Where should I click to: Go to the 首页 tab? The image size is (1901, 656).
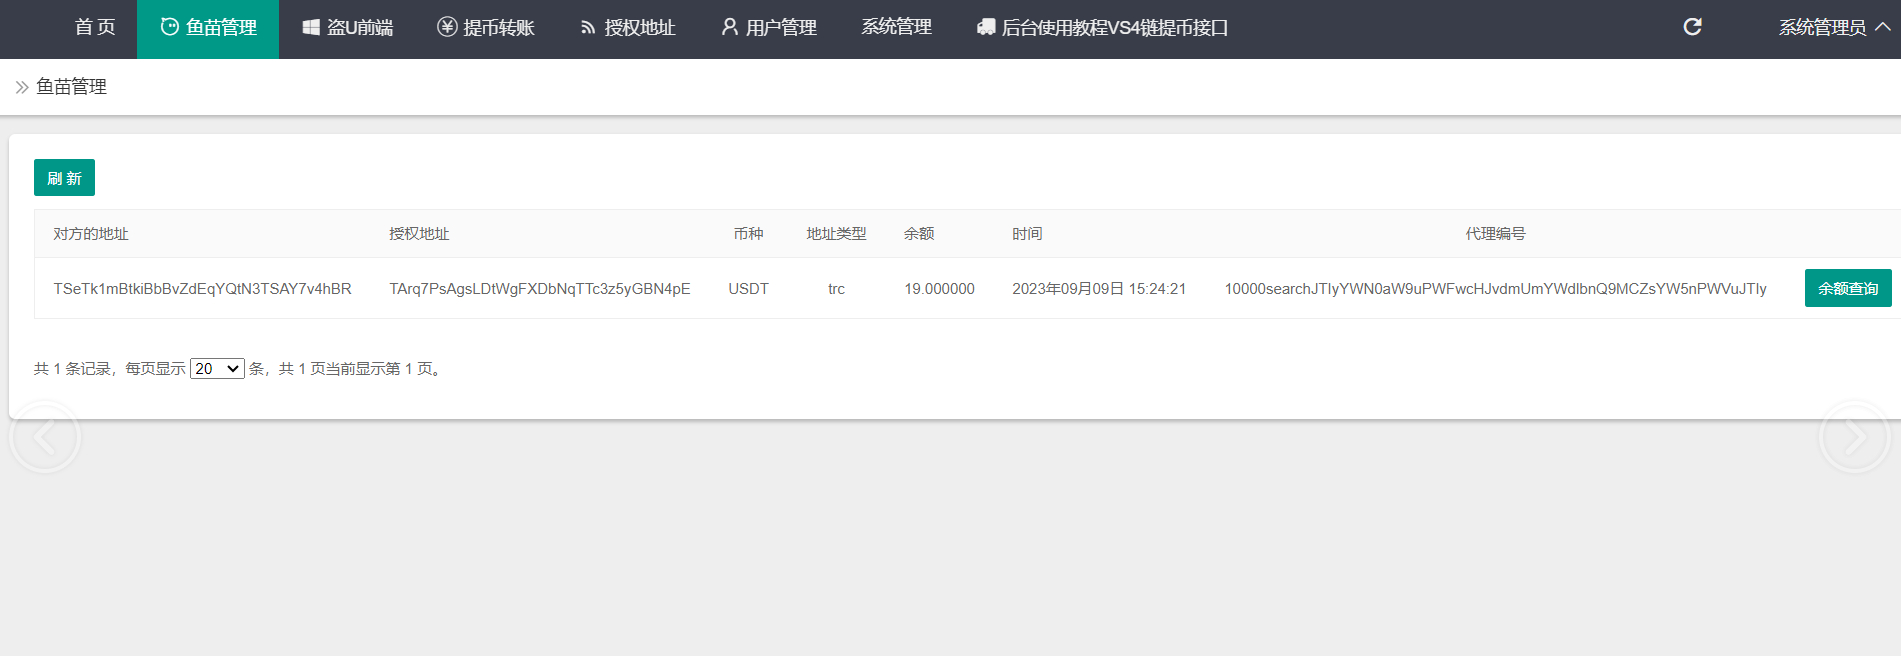pyautogui.click(x=95, y=27)
